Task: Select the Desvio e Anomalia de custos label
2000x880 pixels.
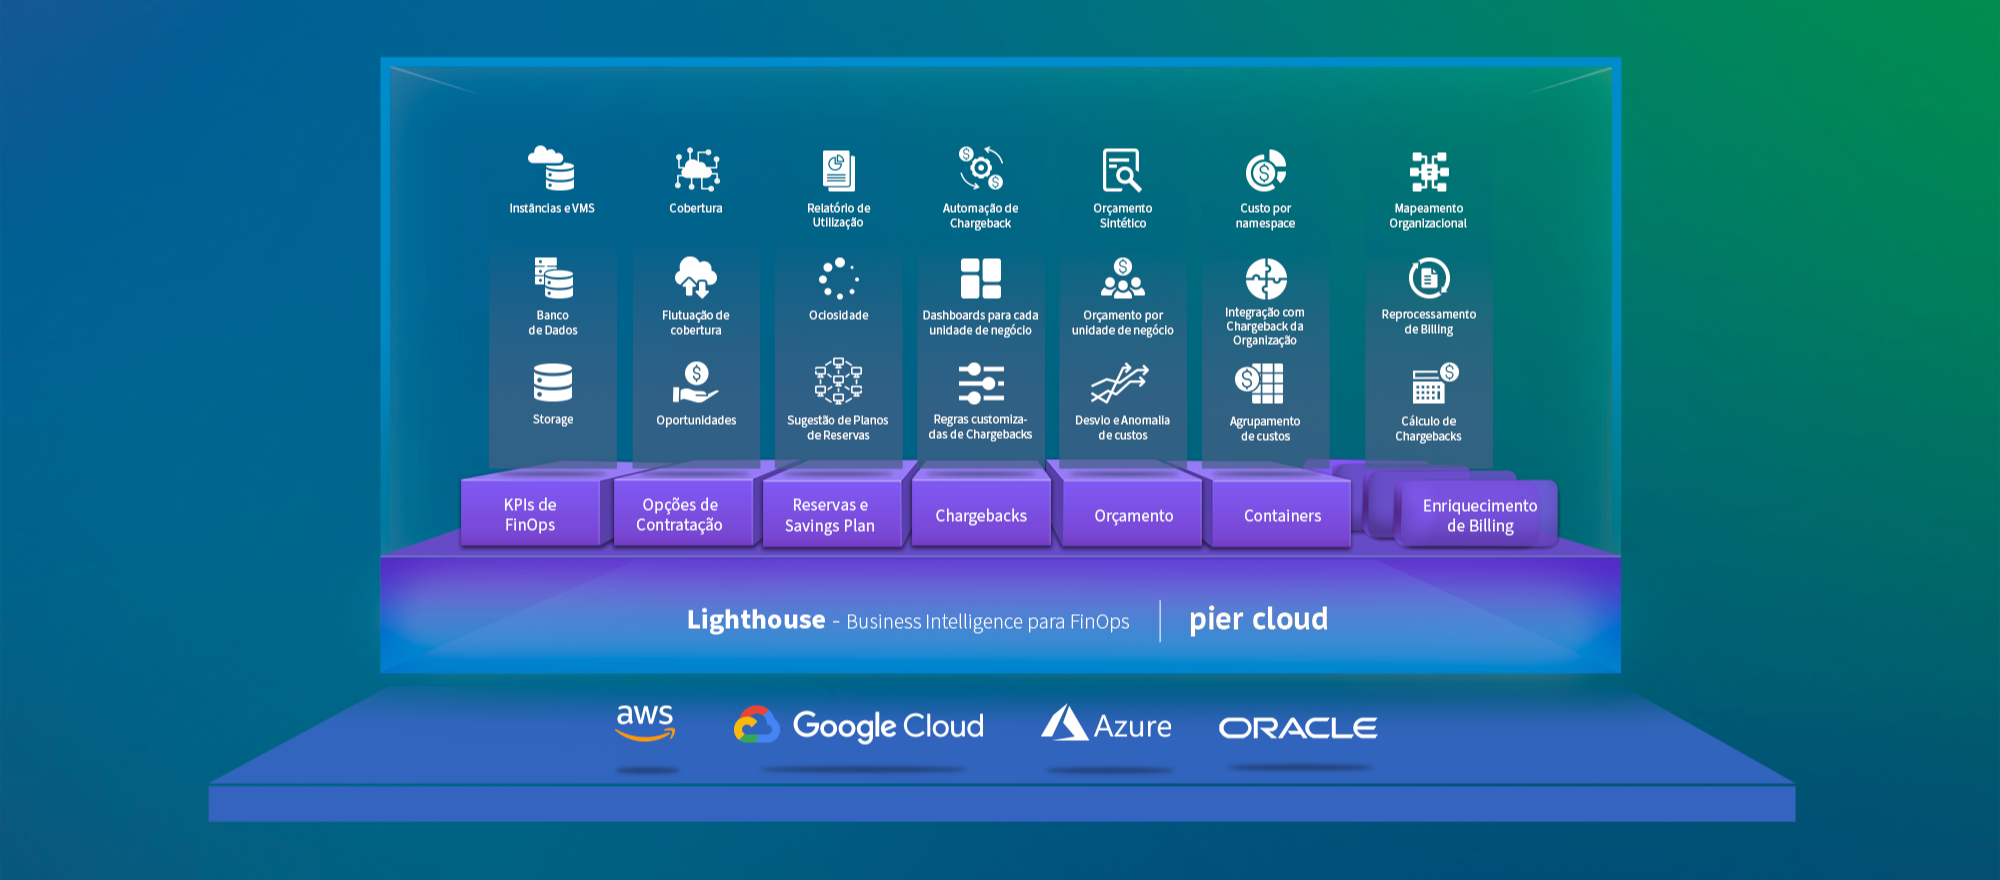Action: [x=1122, y=428]
